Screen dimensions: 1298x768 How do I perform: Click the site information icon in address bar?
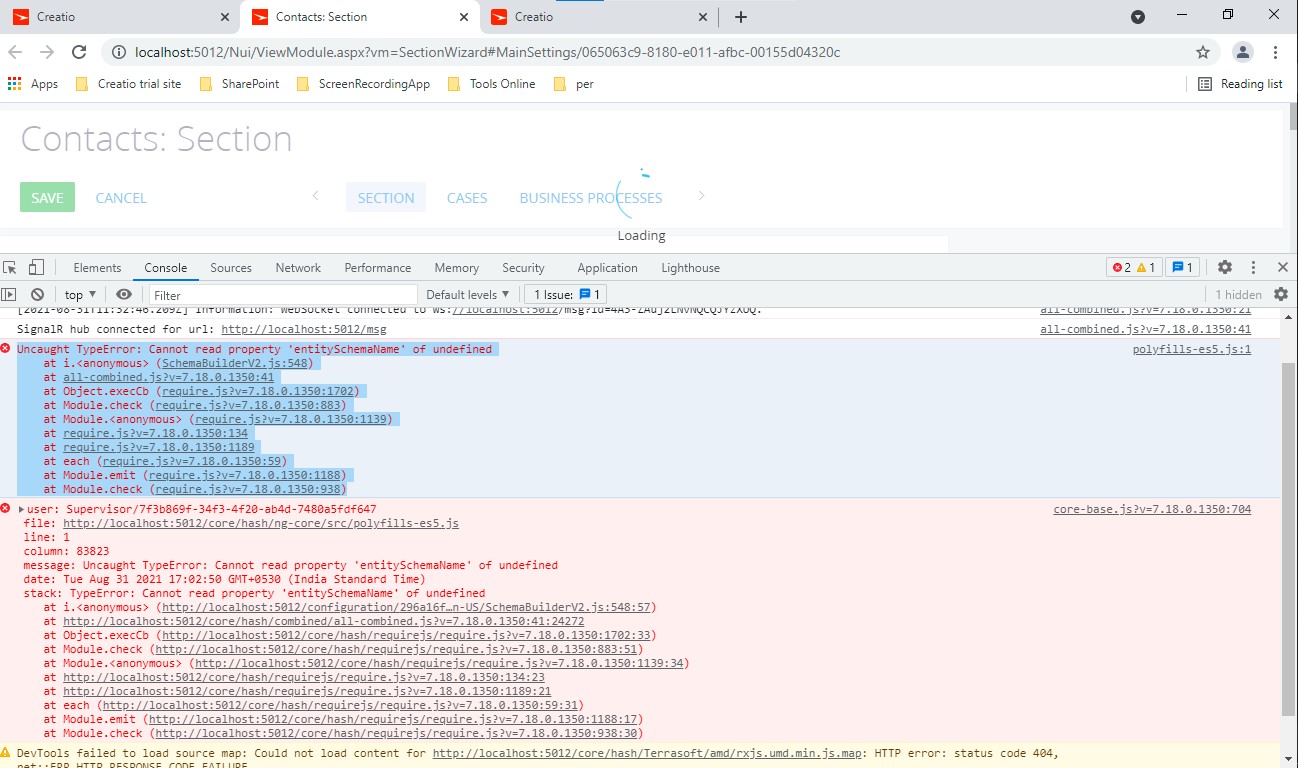pyautogui.click(x=118, y=52)
